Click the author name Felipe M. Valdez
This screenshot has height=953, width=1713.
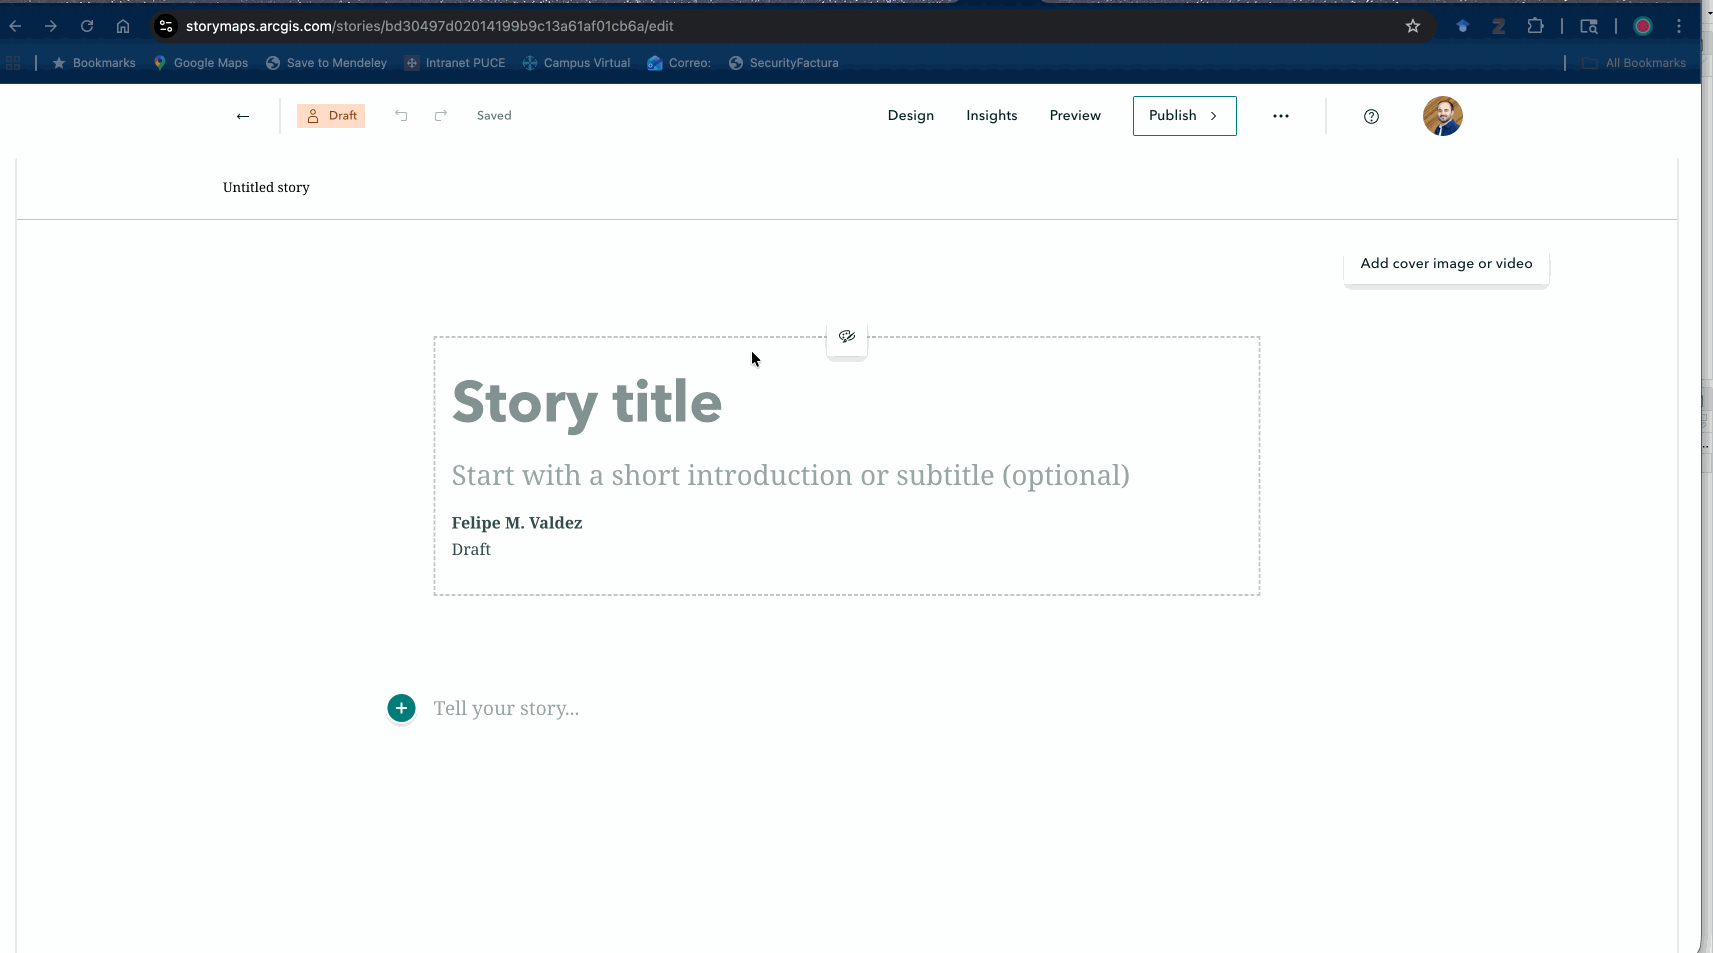pos(517,523)
